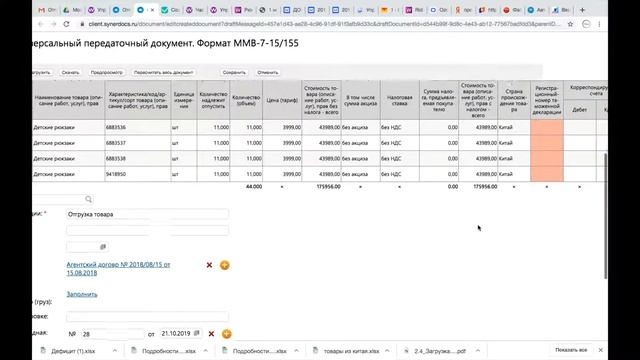Click the Отгрузка товара input field
The image size is (640, 360).
[147, 214]
